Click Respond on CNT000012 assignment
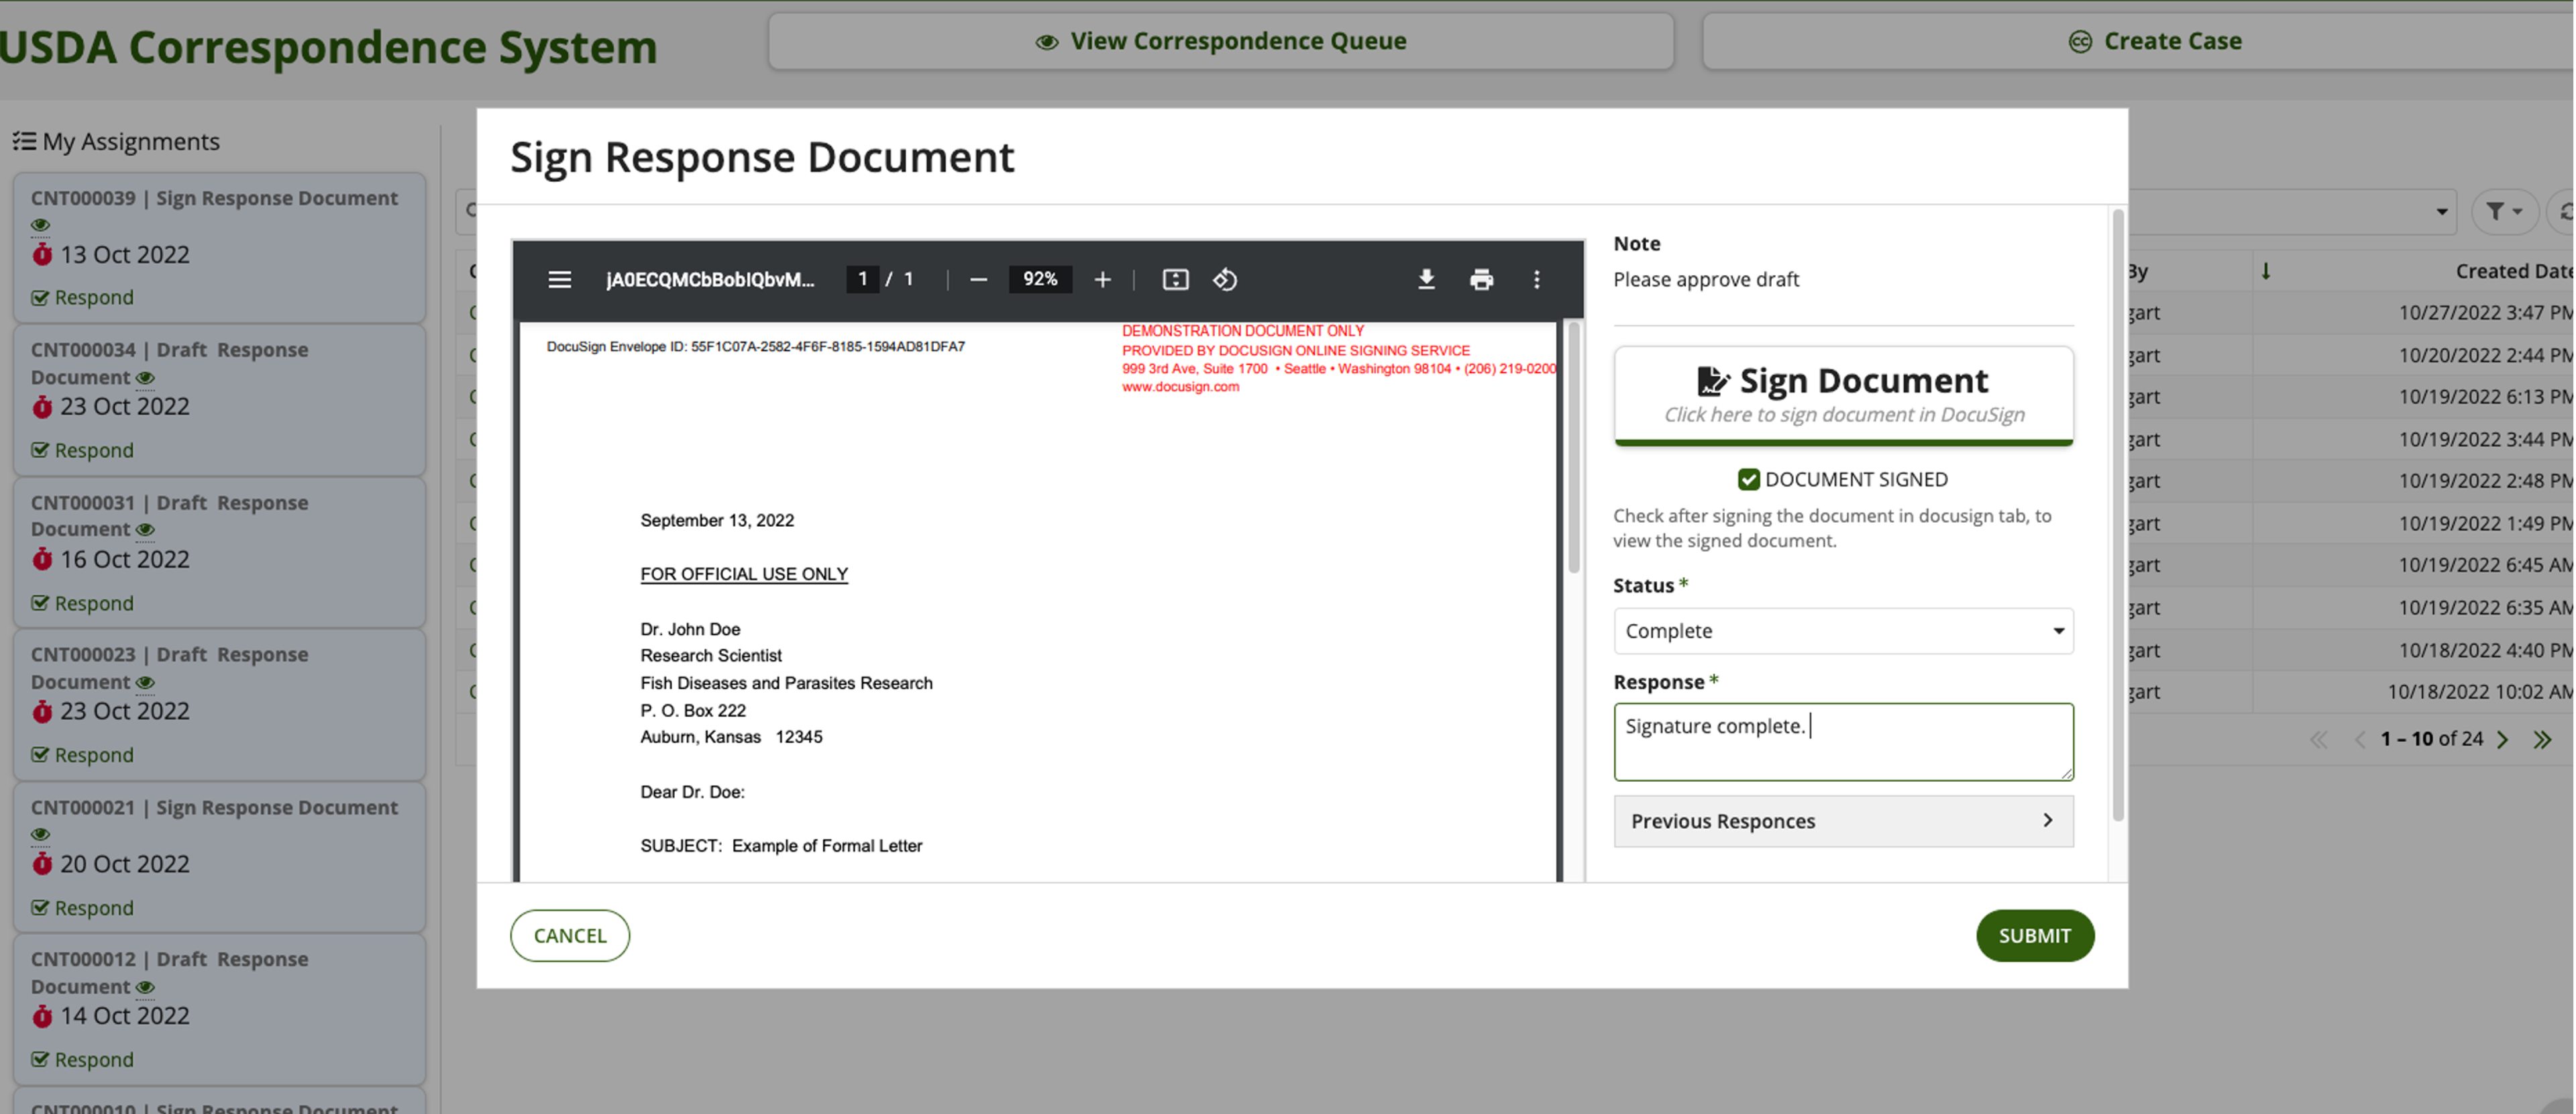2576x1114 pixels. [83, 1060]
